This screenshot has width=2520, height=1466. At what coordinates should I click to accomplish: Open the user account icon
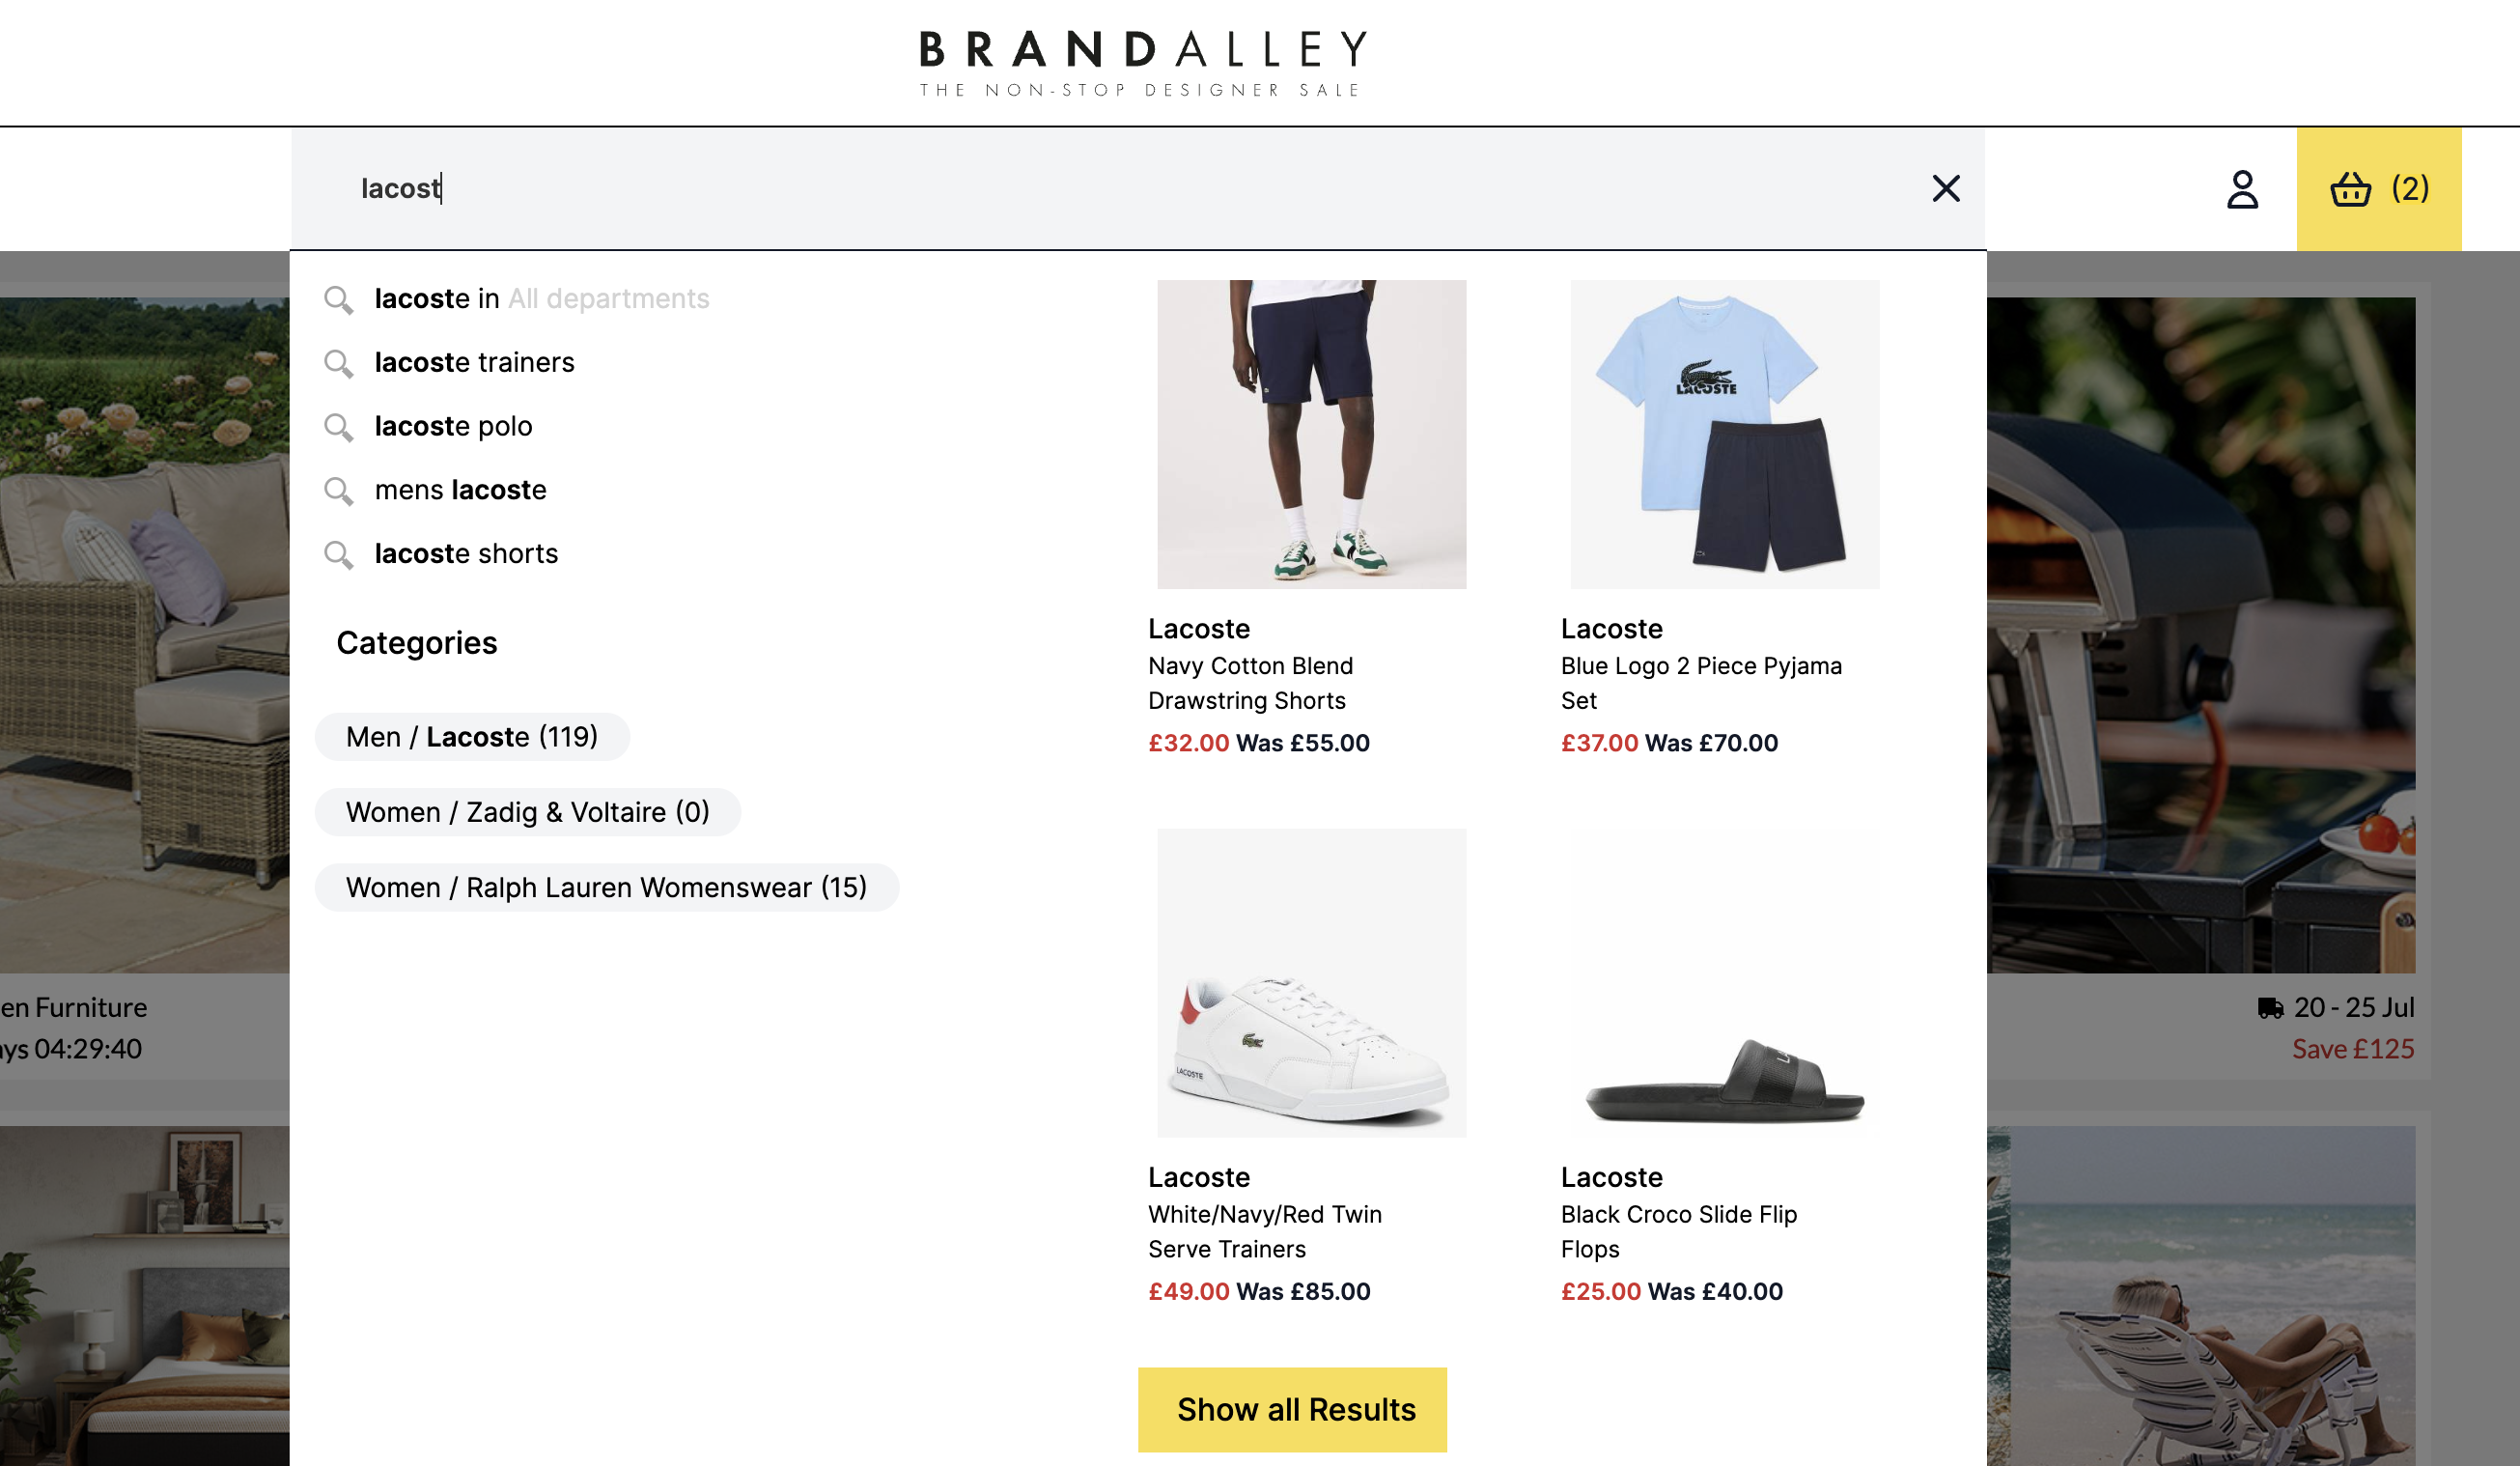(2242, 189)
